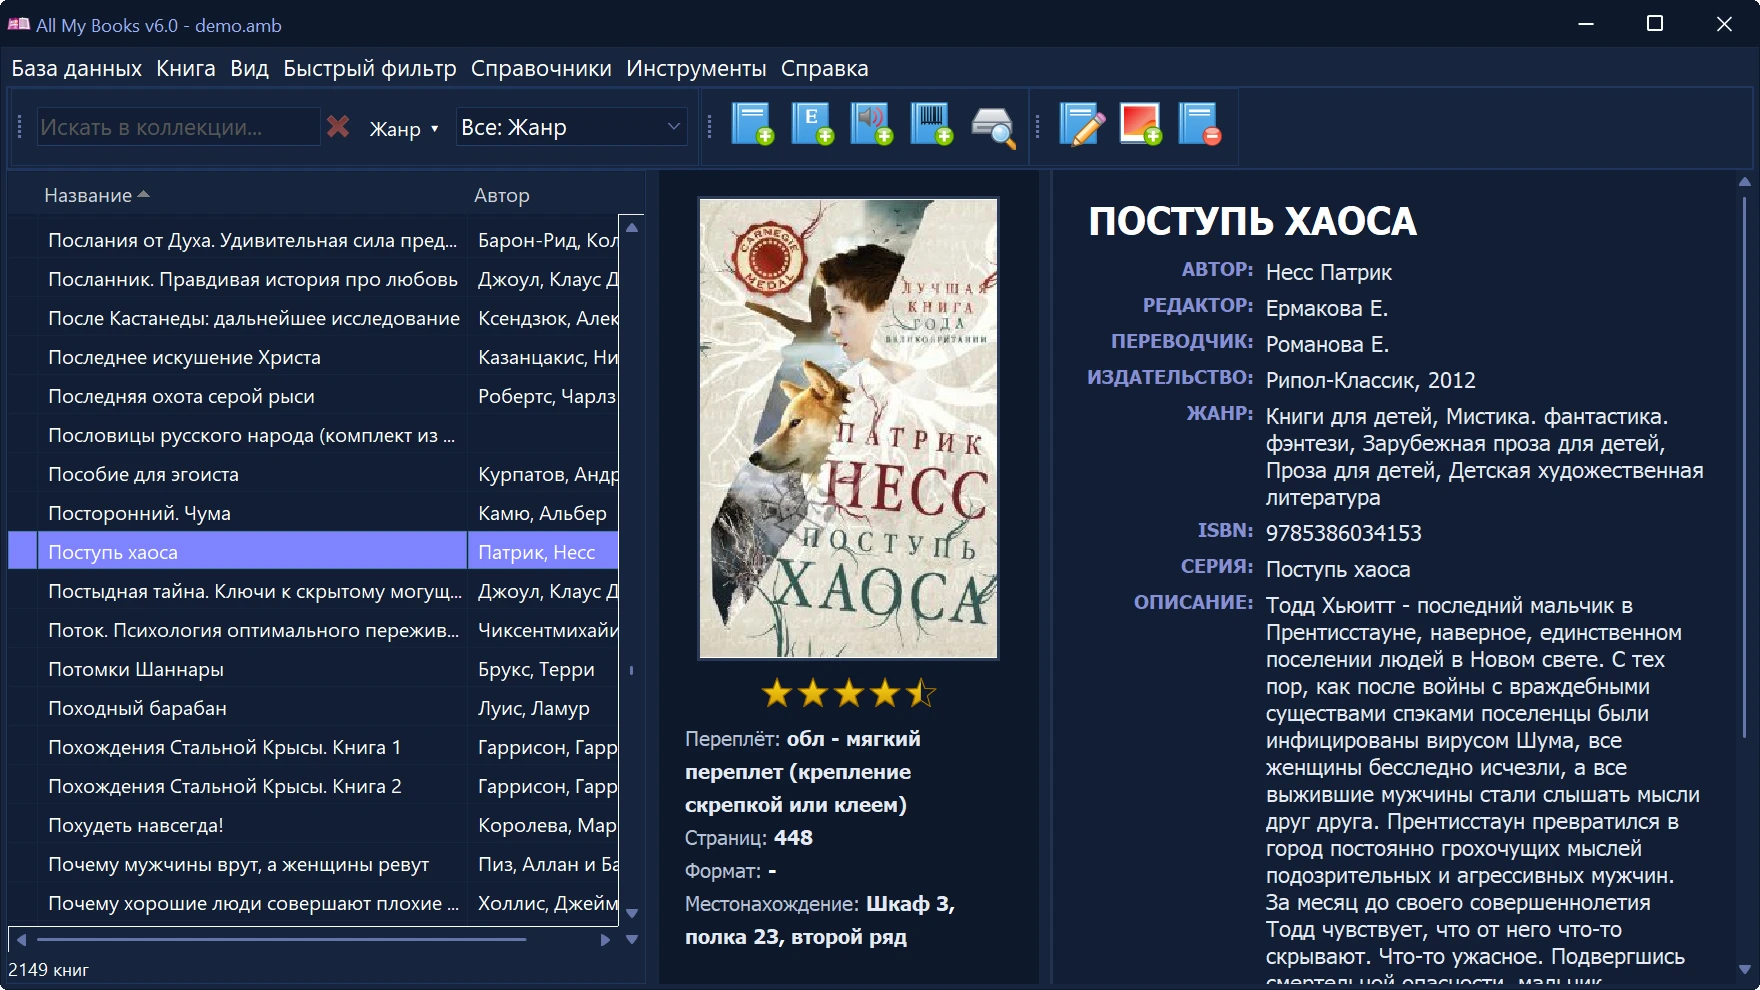Viewport: 1760px width, 990px height.
Task: Open the Инструменты menu
Action: pos(696,69)
